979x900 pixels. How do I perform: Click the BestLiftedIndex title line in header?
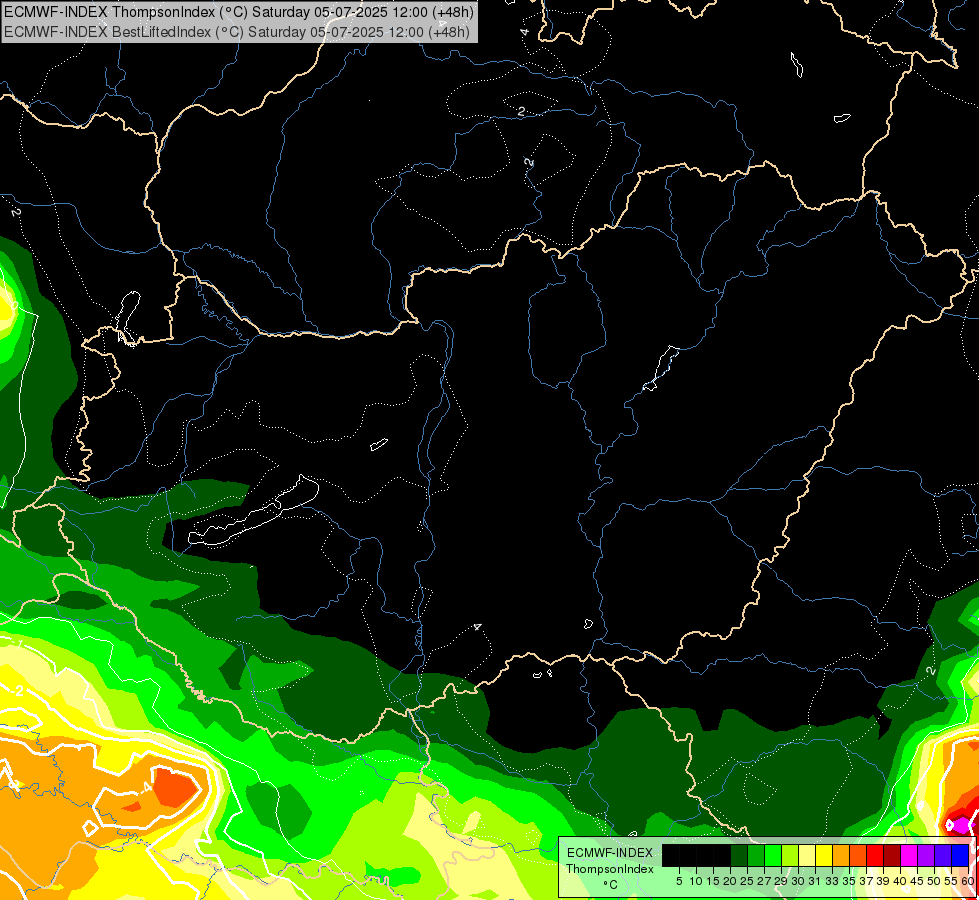236,31
